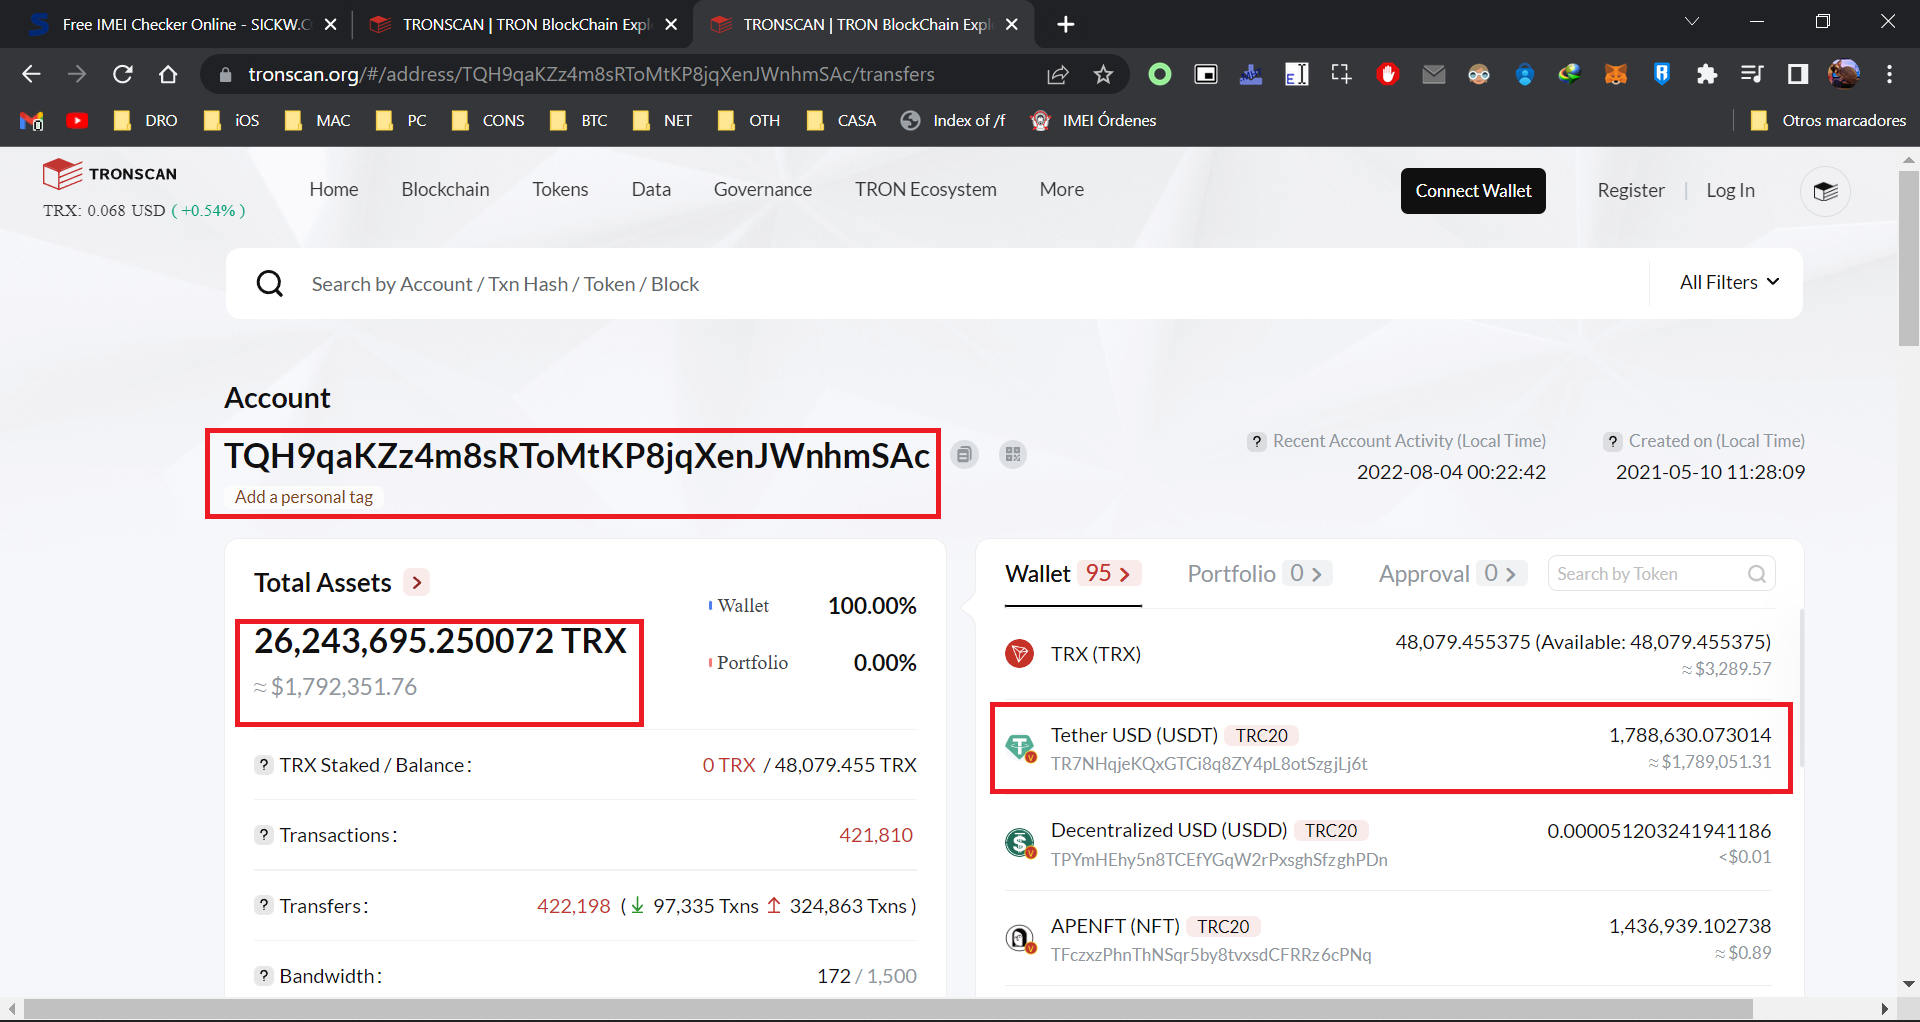Help icon beside TRX Staked / Balance
Image resolution: width=1920 pixels, height=1022 pixels.
(x=263, y=765)
